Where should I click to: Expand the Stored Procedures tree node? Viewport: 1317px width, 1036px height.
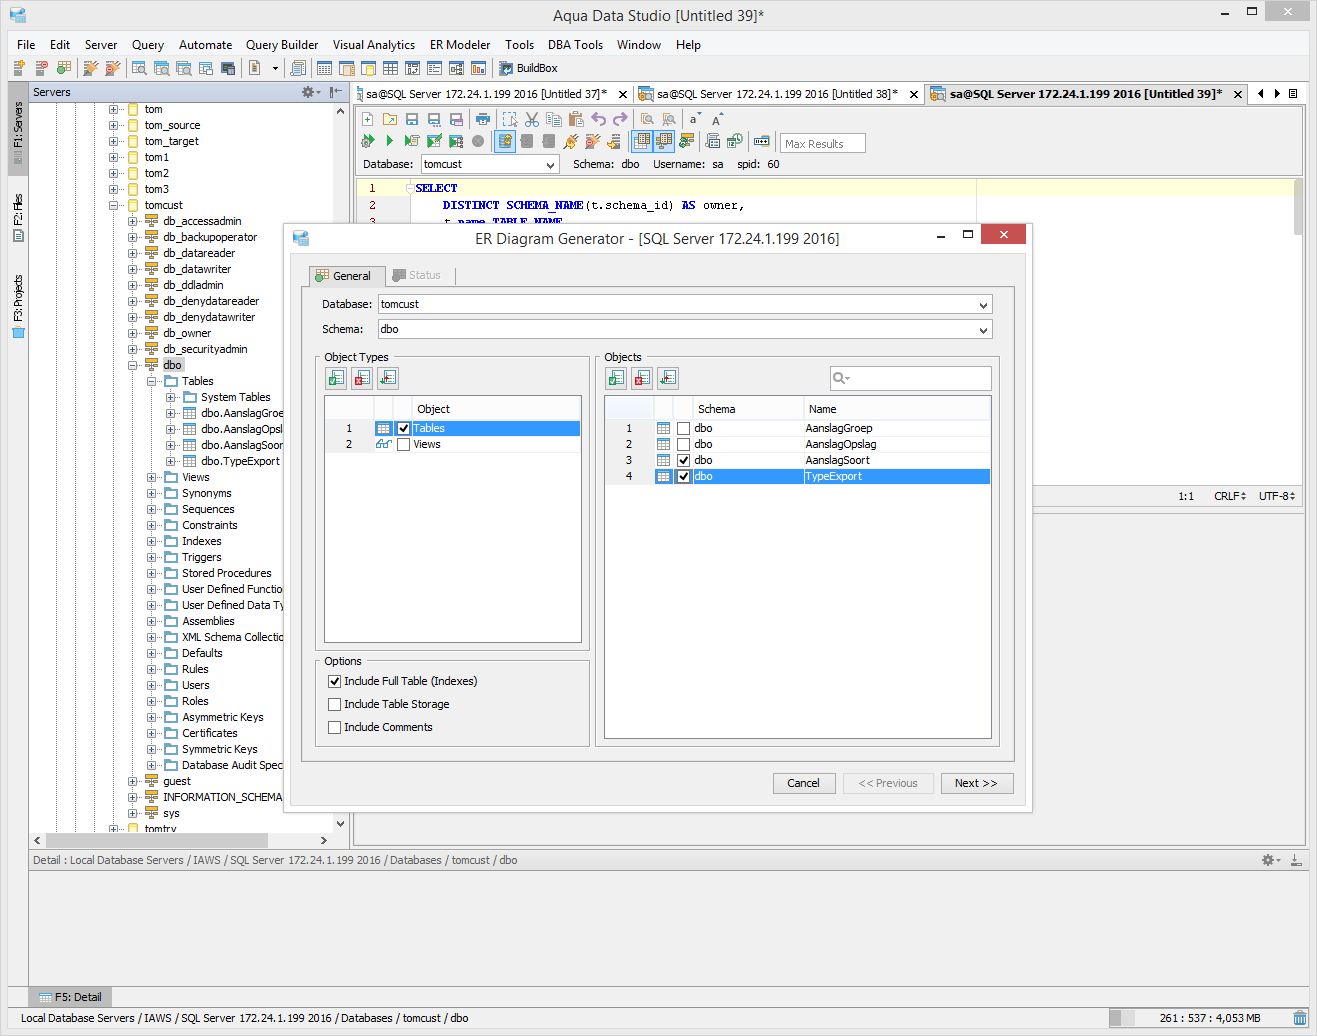click(152, 574)
